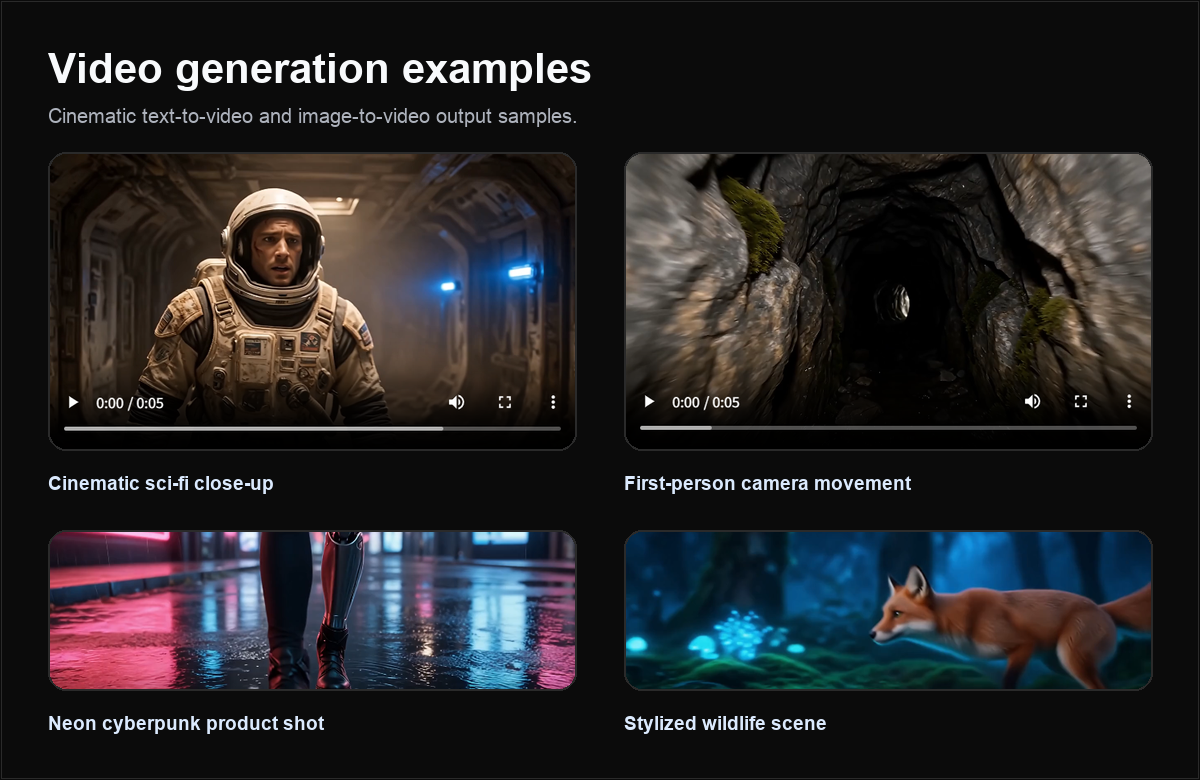Viewport: 1200px width, 780px height.
Task: Click the 'Stylized wildlife scene' caption
Action: click(x=725, y=723)
